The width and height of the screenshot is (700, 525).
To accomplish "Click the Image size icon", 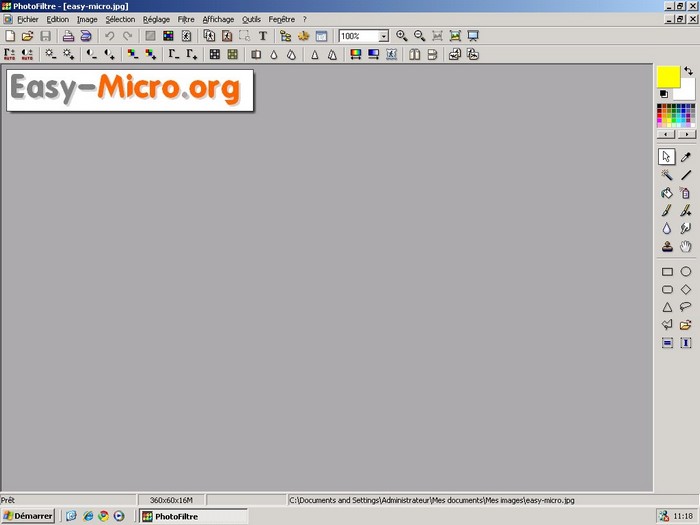I will [209, 36].
